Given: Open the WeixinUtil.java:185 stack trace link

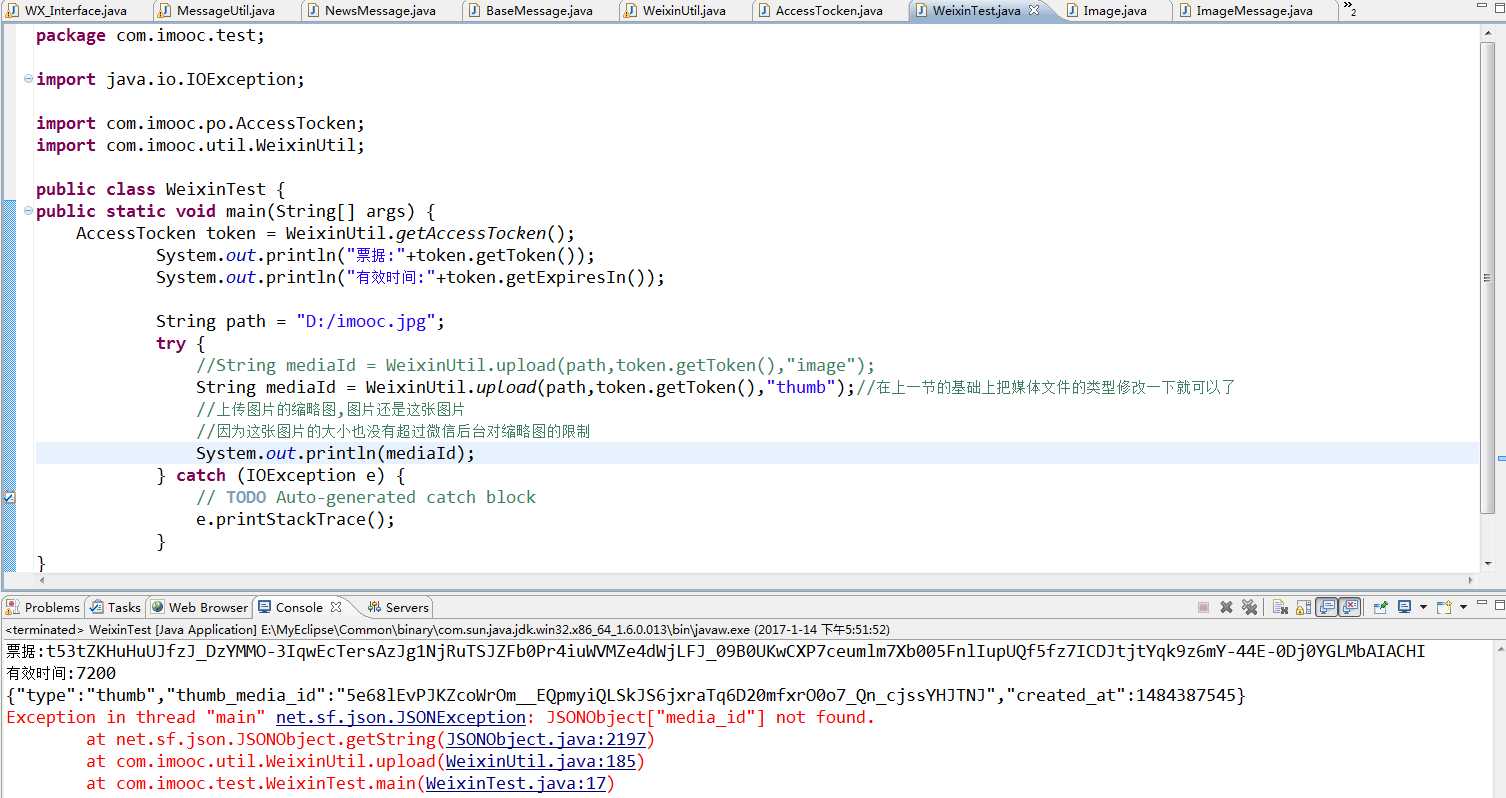Looking at the screenshot, I should (541, 761).
